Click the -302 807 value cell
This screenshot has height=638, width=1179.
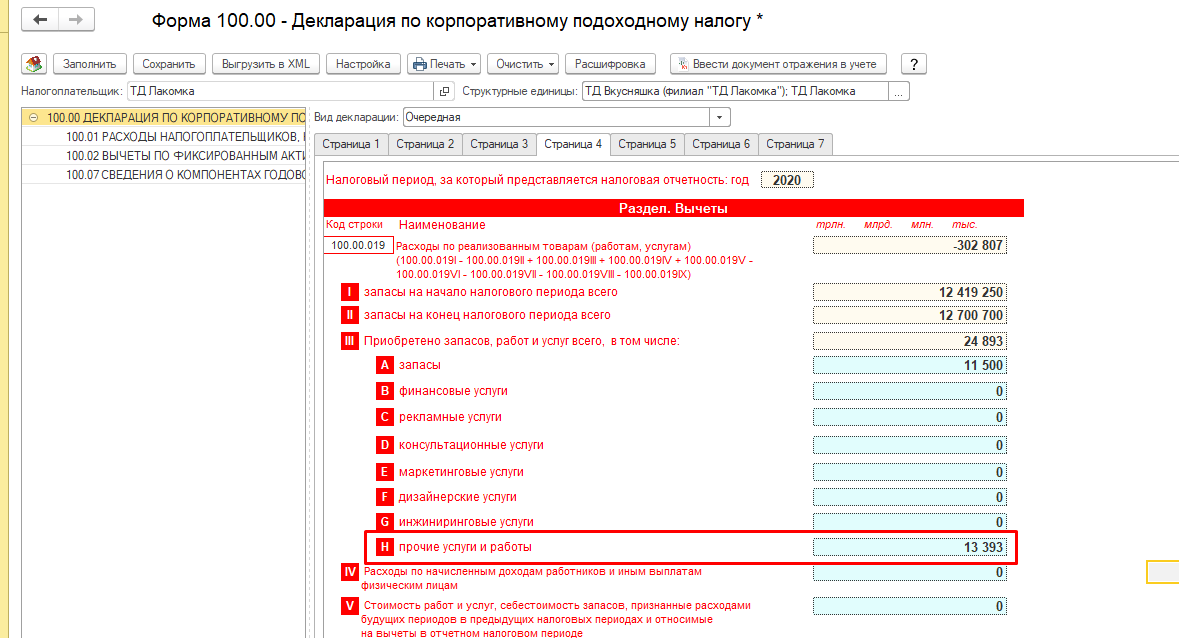point(910,245)
